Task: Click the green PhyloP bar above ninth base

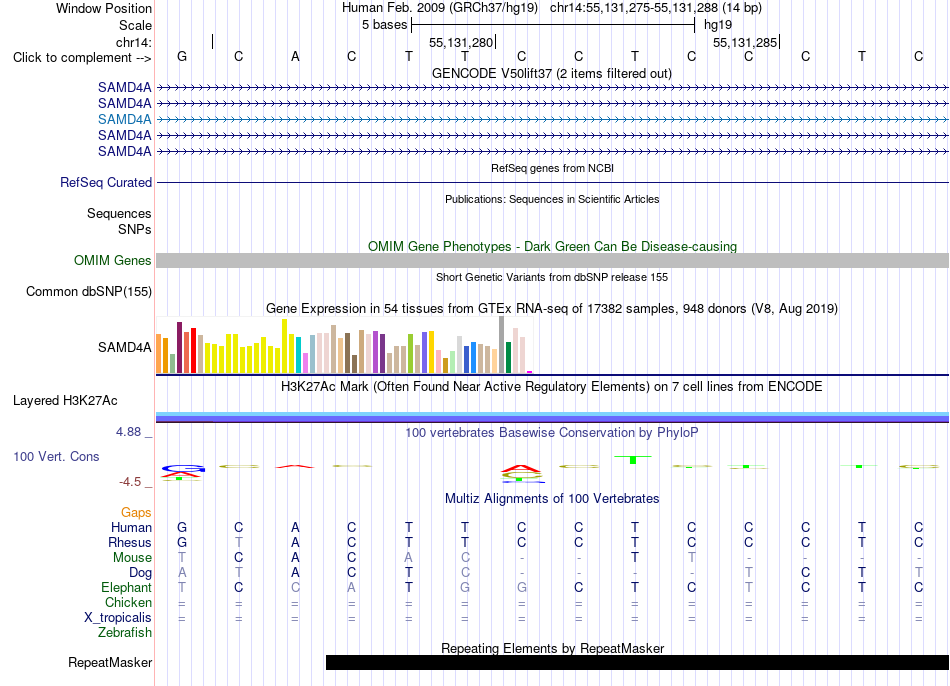Action: [633, 459]
